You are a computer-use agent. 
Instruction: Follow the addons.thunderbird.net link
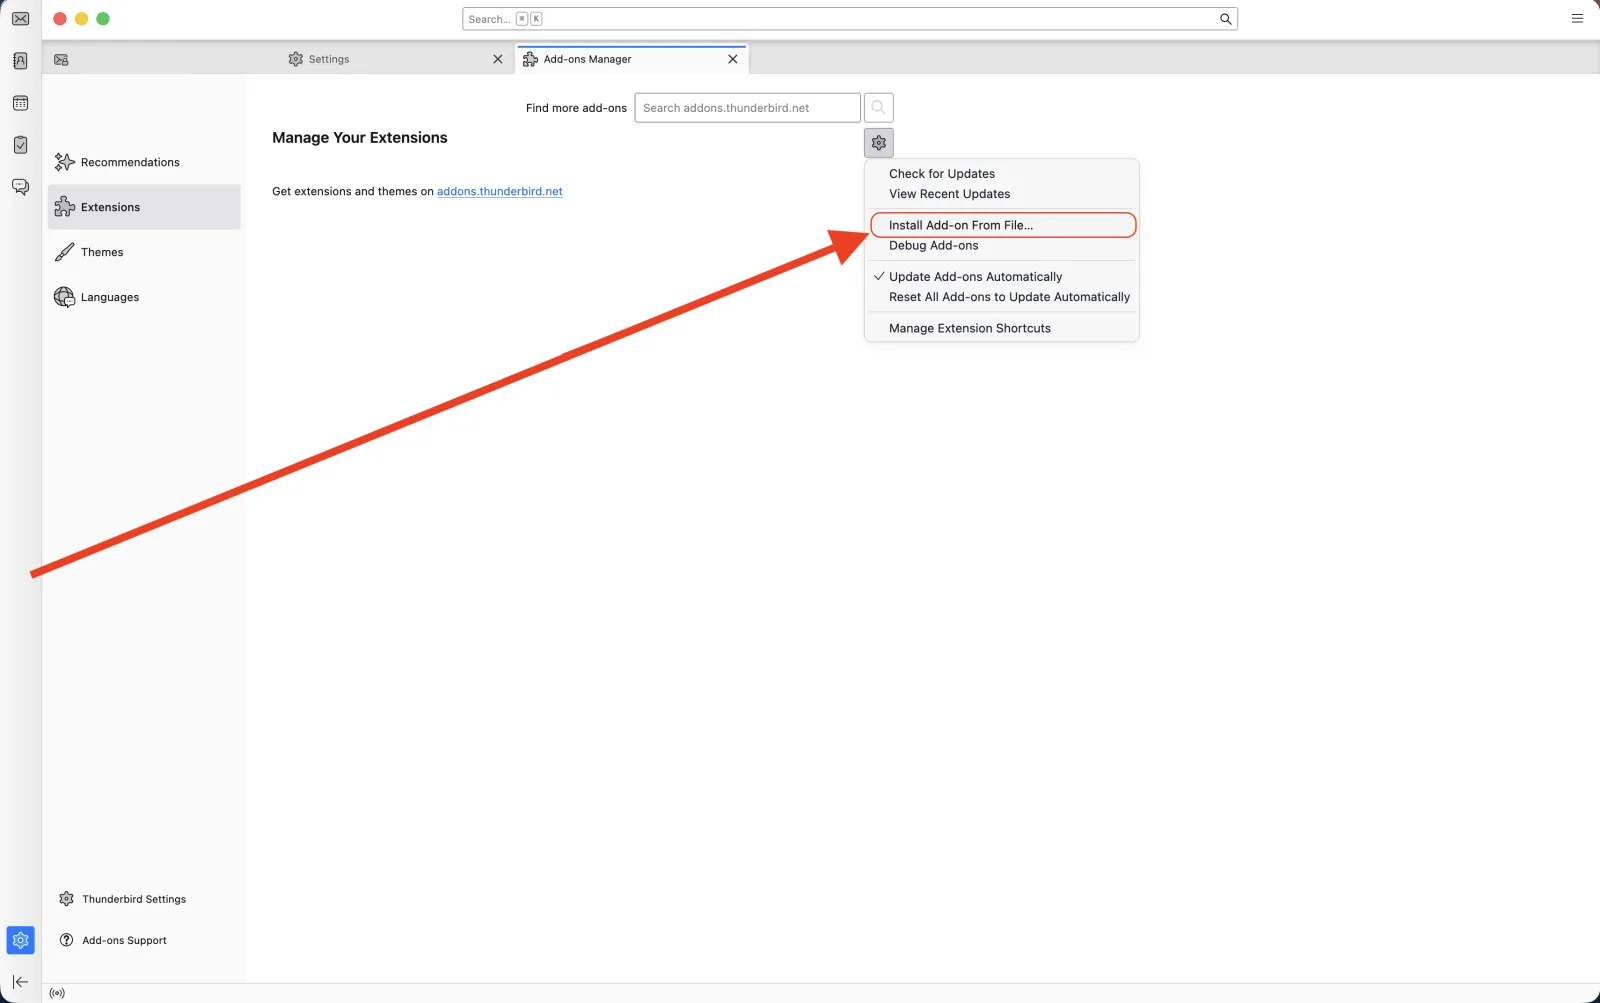click(x=499, y=191)
